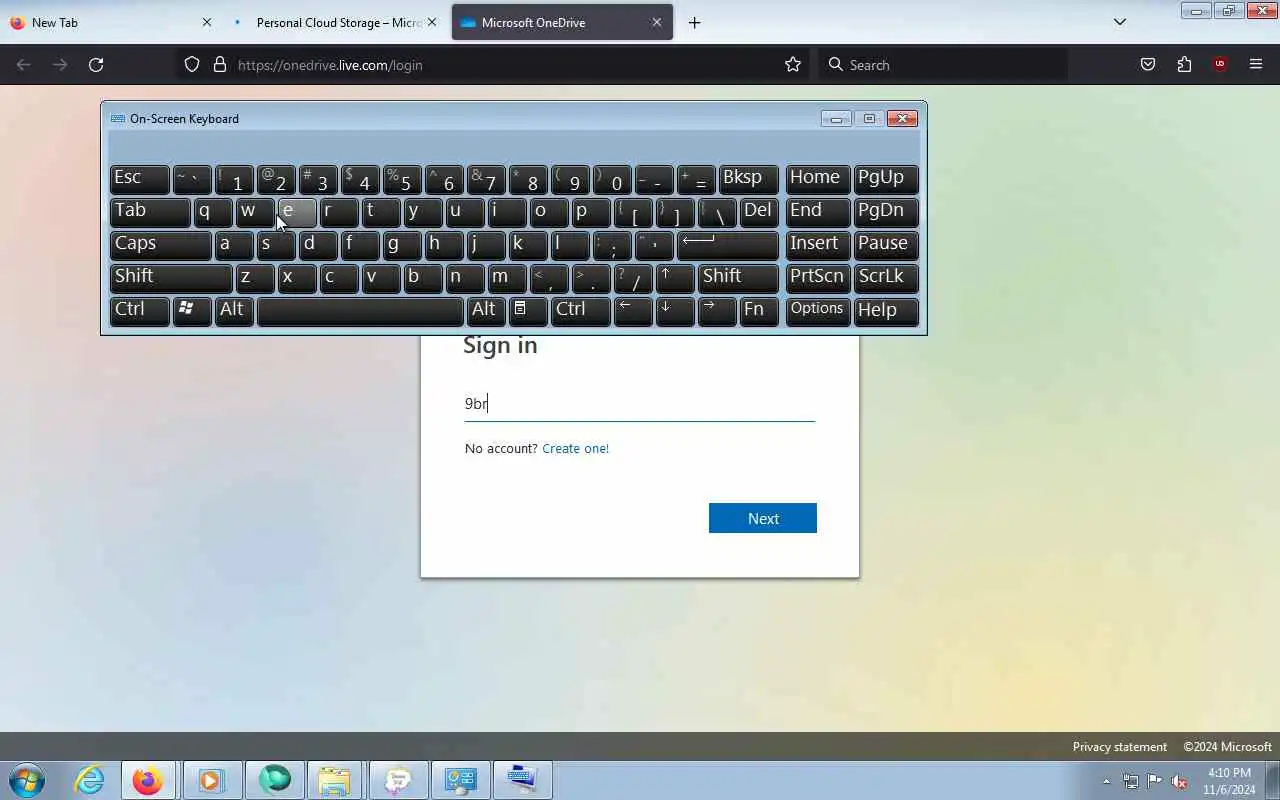Bookmark this page with the star icon
1280x800 pixels.
793,65
